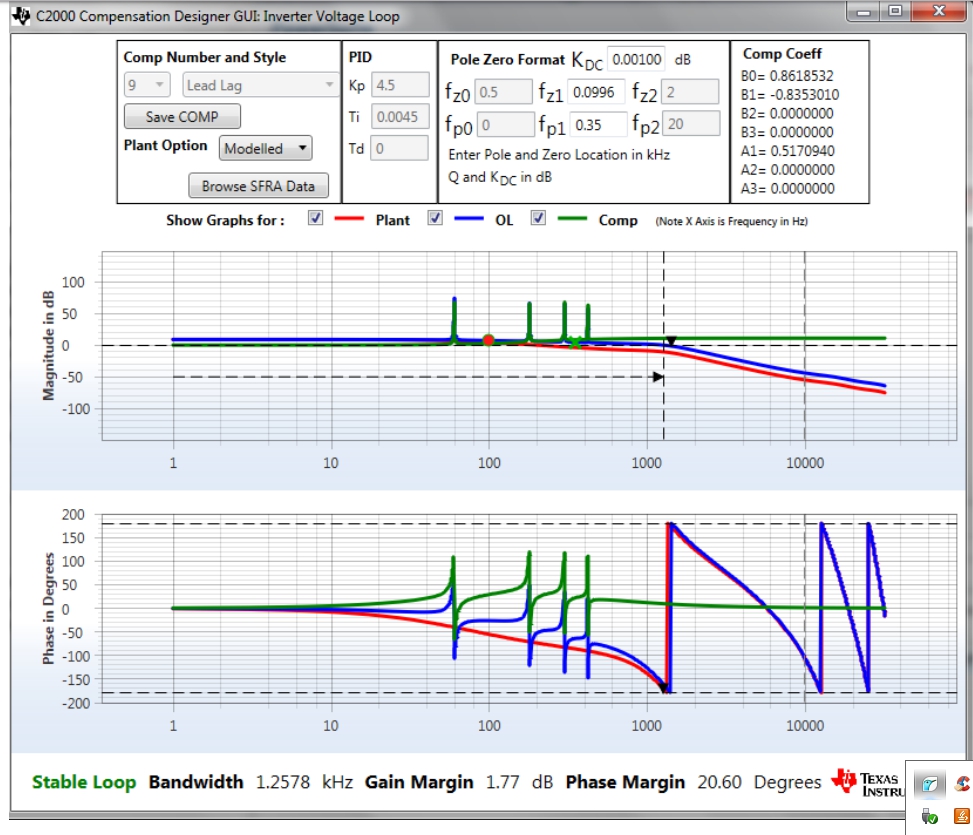
Task: Select the fz1 frequency input field
Action: pos(595,92)
